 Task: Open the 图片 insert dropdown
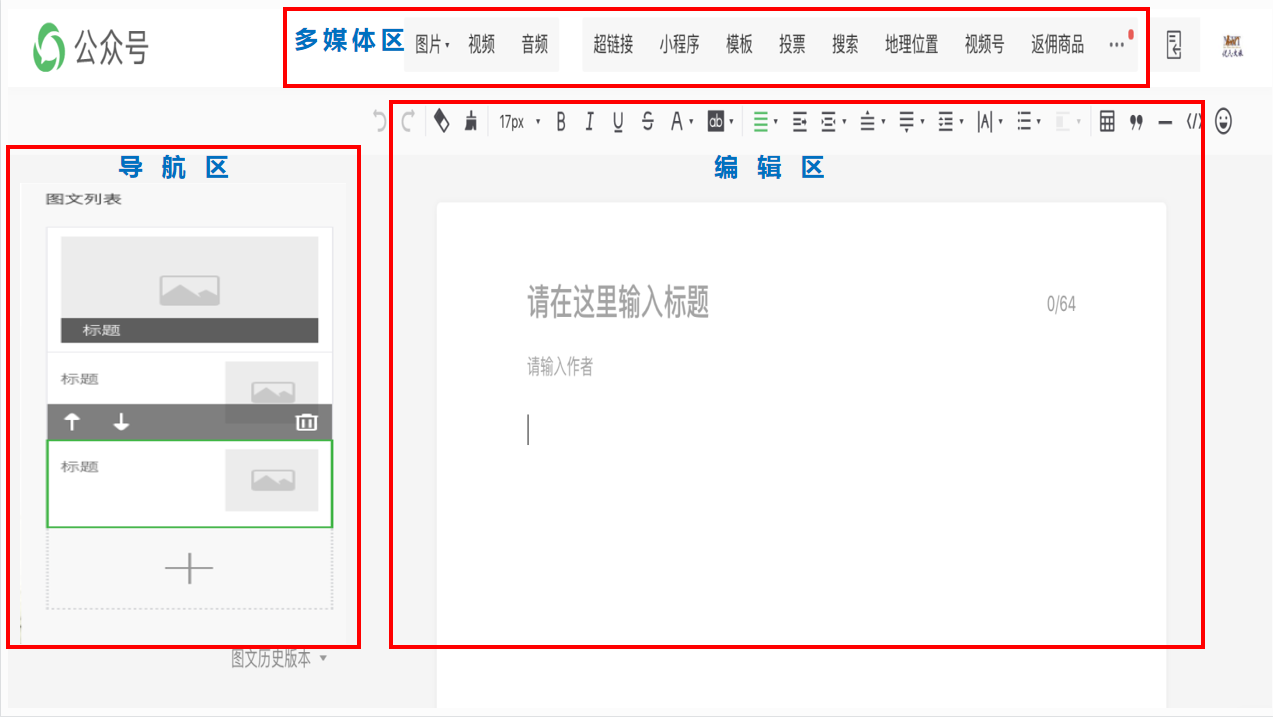coord(432,43)
